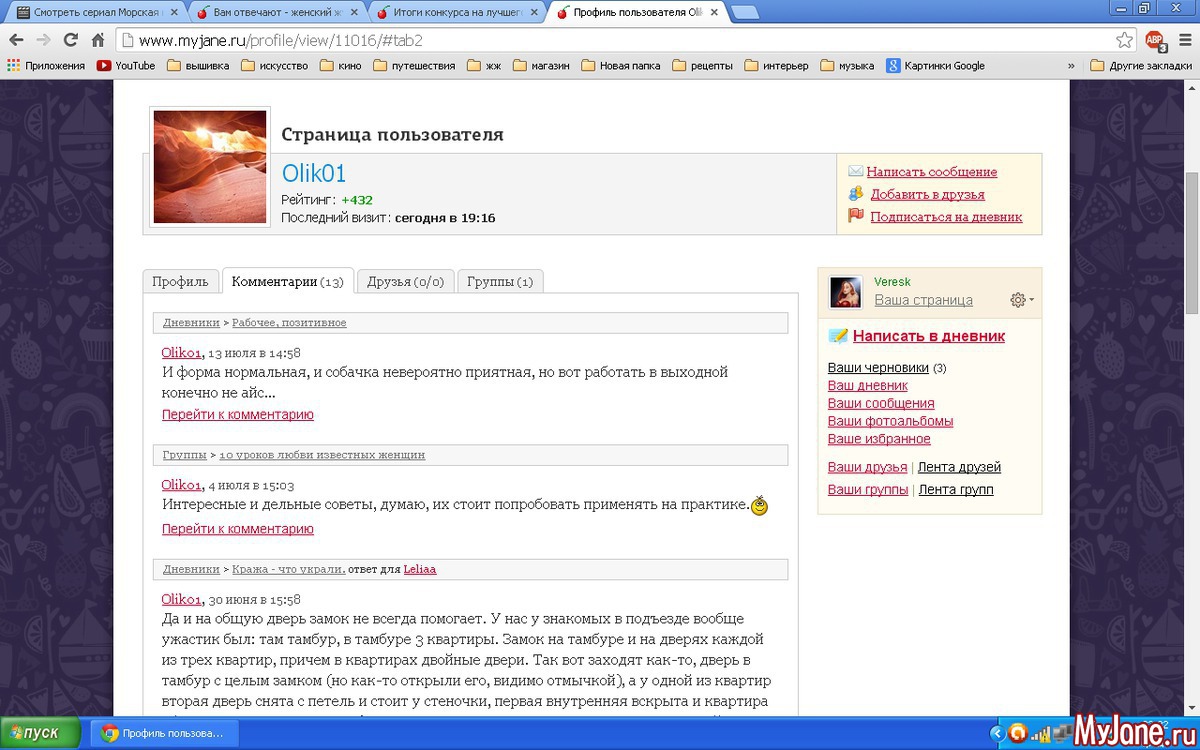Open the Написать в дневник link

point(928,336)
